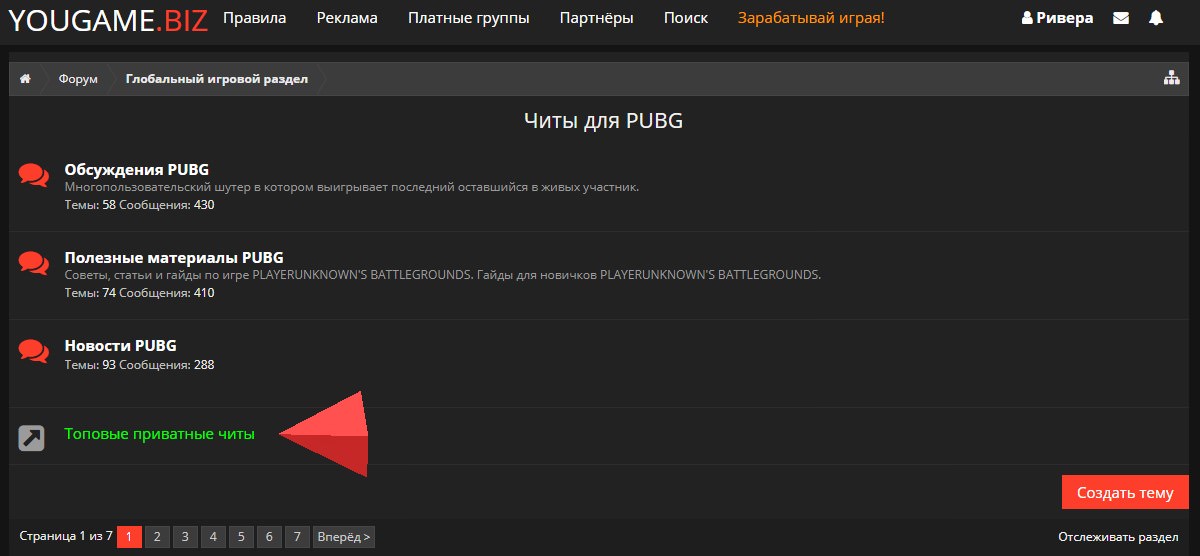Select page 1 in pagination
The image size is (1200, 556).
pyautogui.click(x=129, y=537)
